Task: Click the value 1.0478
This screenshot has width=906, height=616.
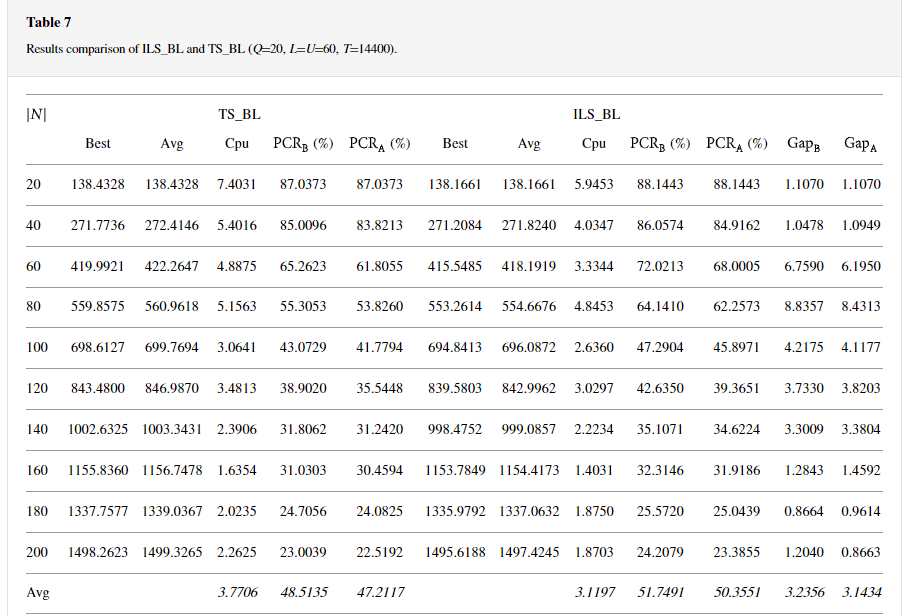Action: (x=804, y=225)
